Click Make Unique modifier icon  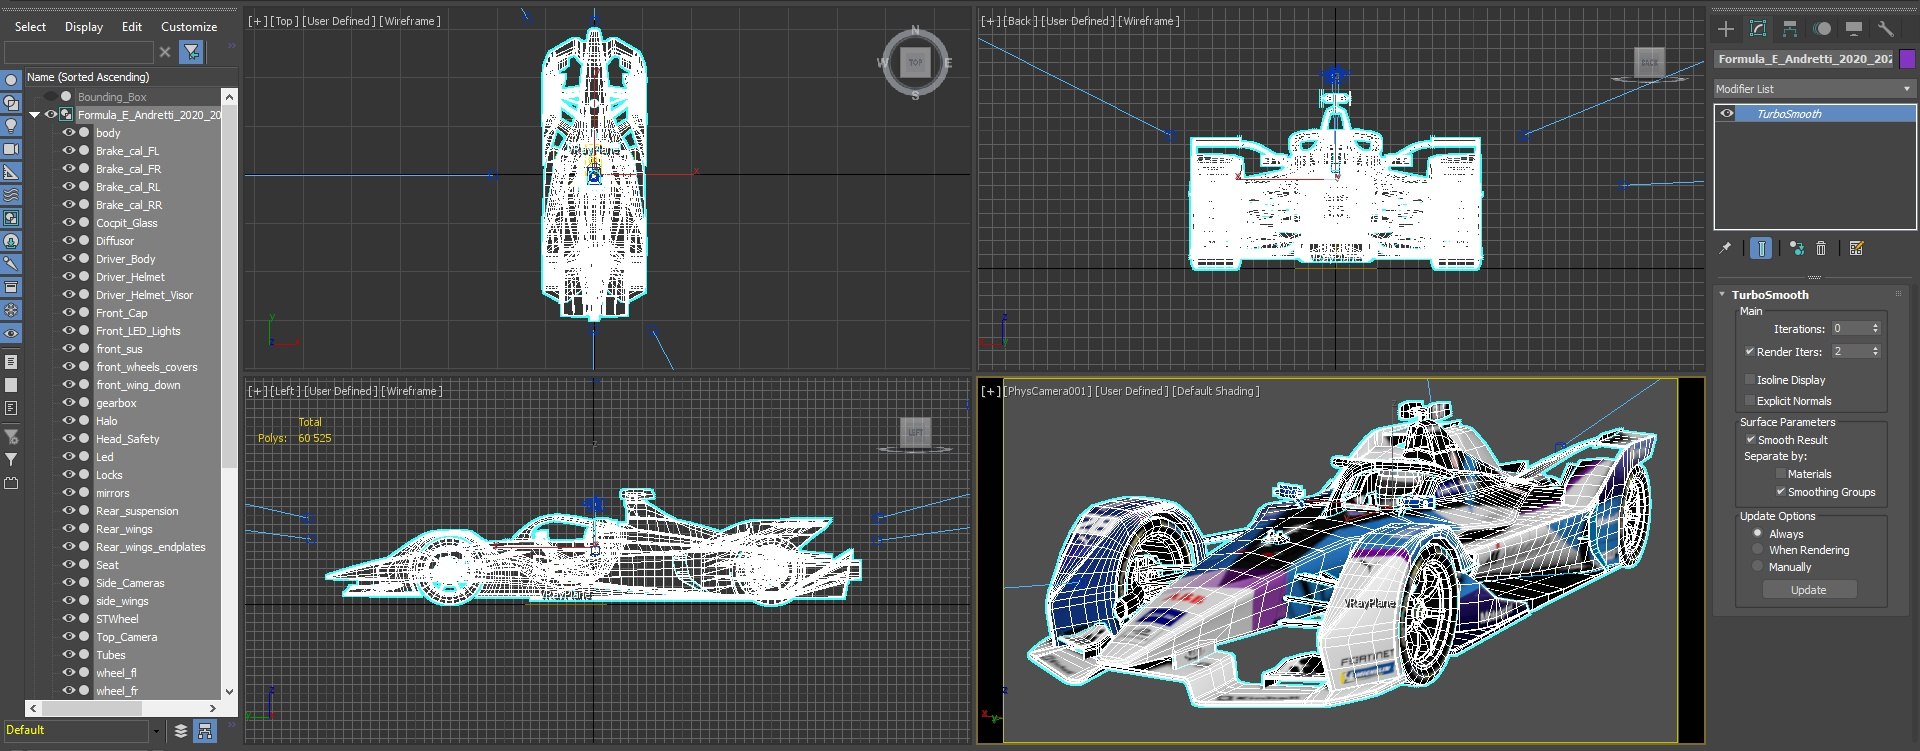1797,248
